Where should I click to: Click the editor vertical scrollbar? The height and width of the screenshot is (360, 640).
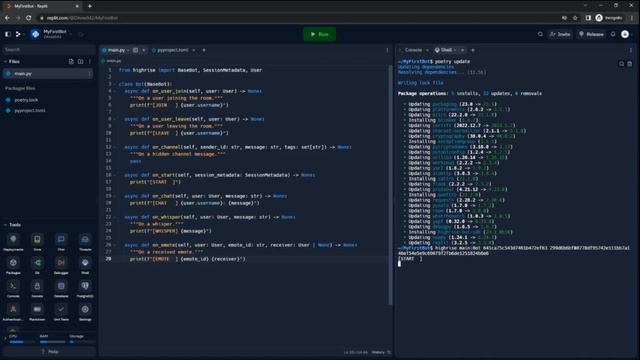[390, 185]
